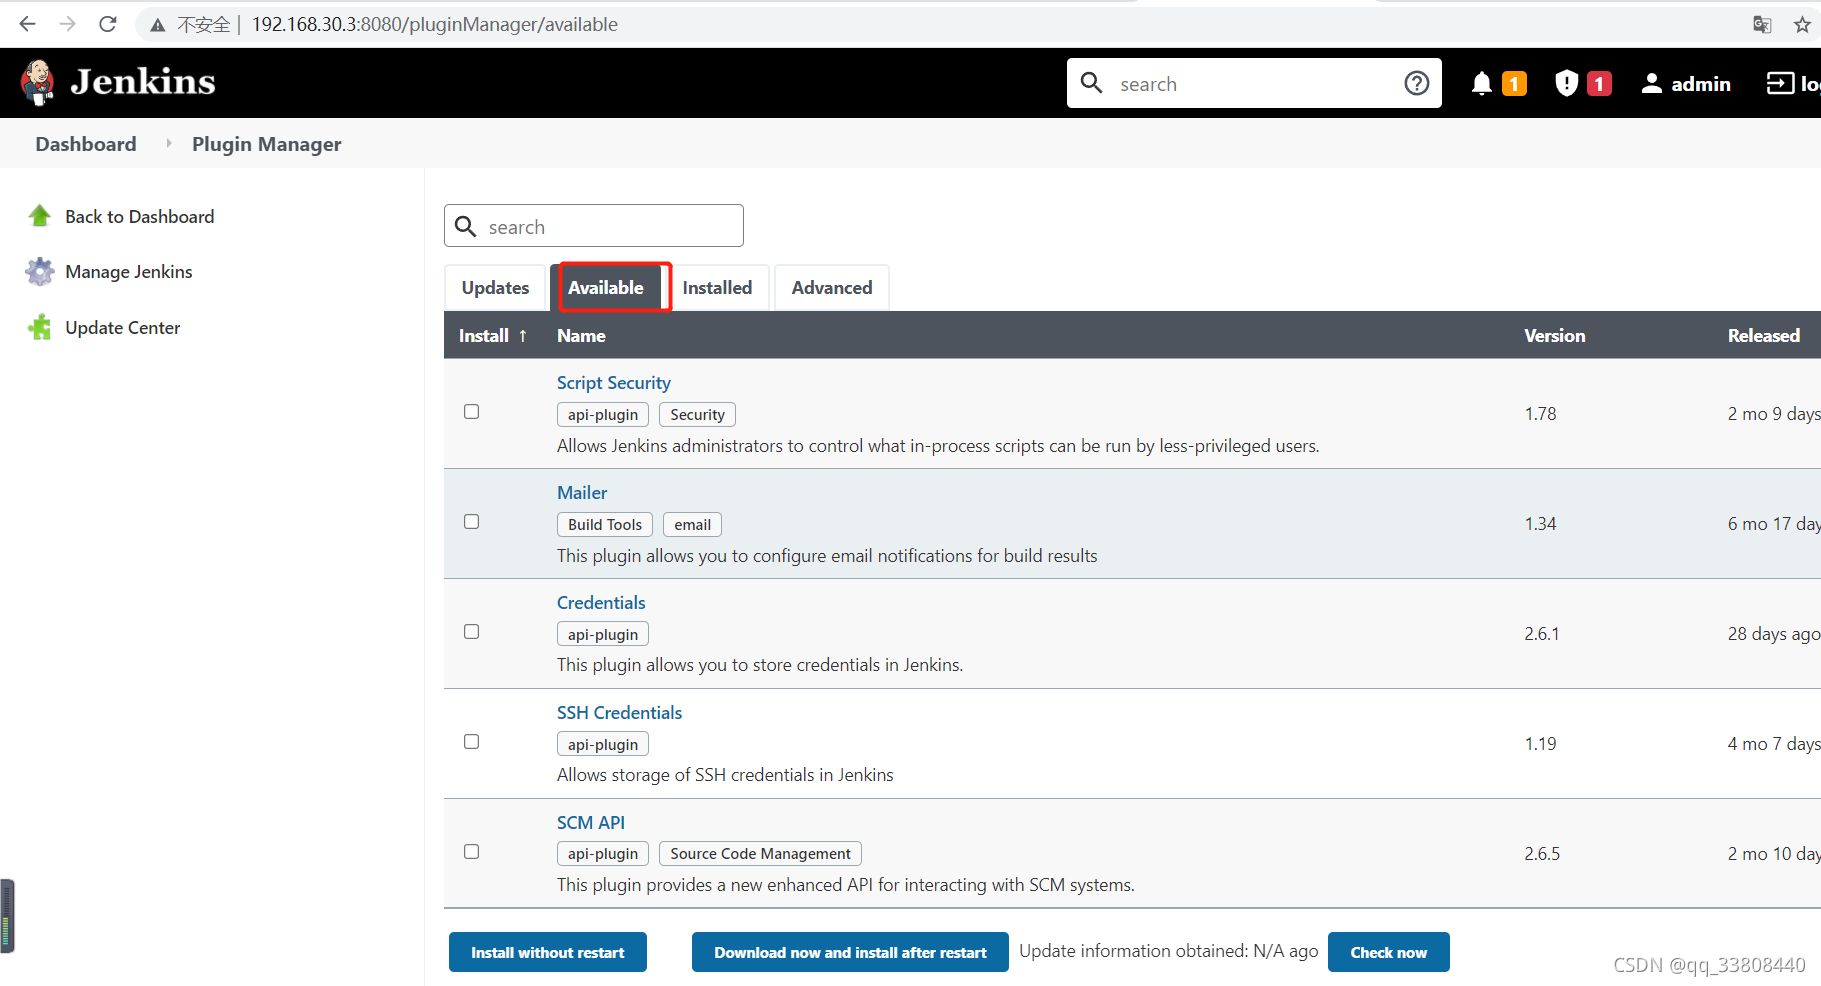1821x986 pixels.
Task: Tick the SSH Credentials plugin checkbox
Action: [x=472, y=742]
